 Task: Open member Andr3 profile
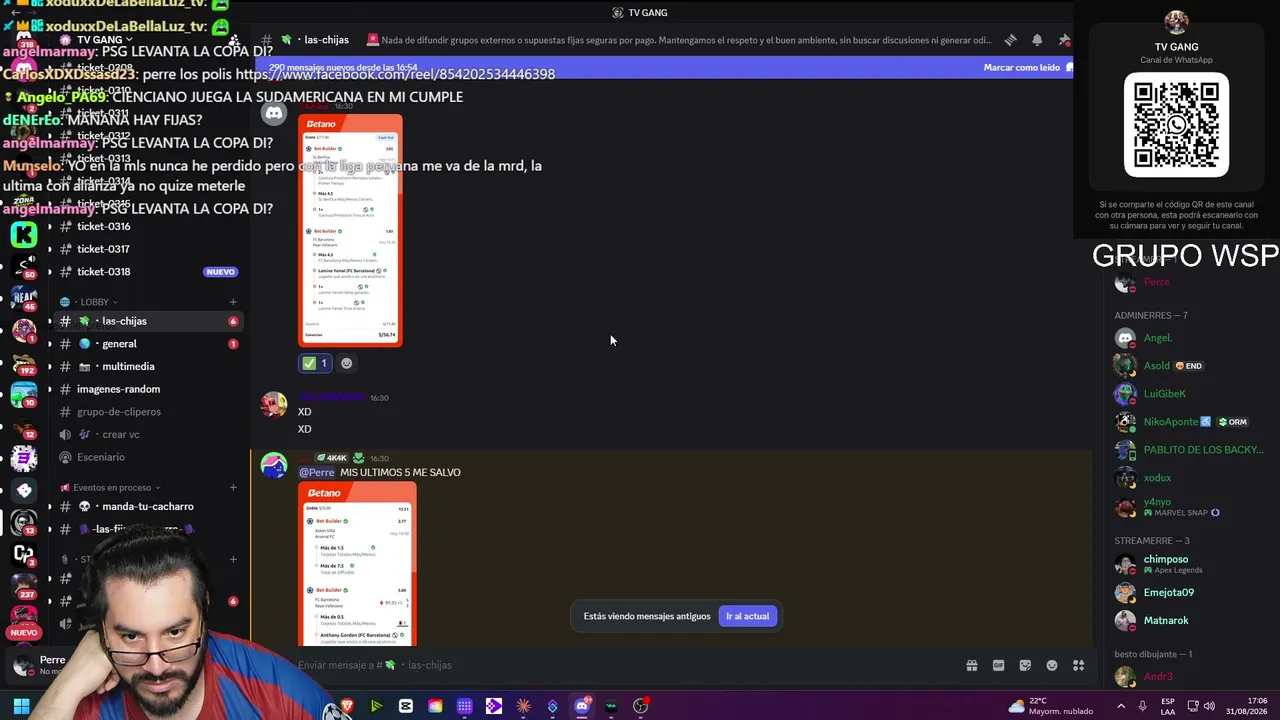click(1190, 677)
